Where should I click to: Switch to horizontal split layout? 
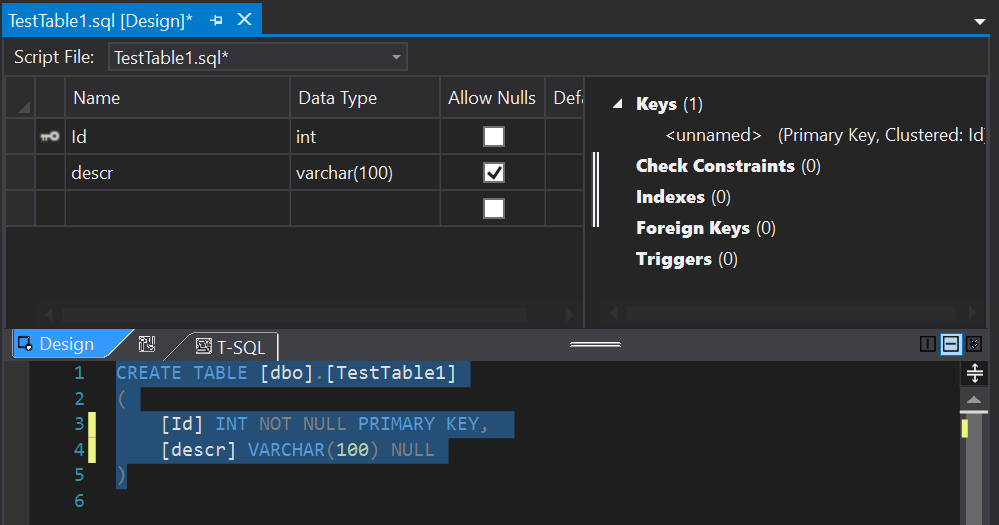point(951,344)
